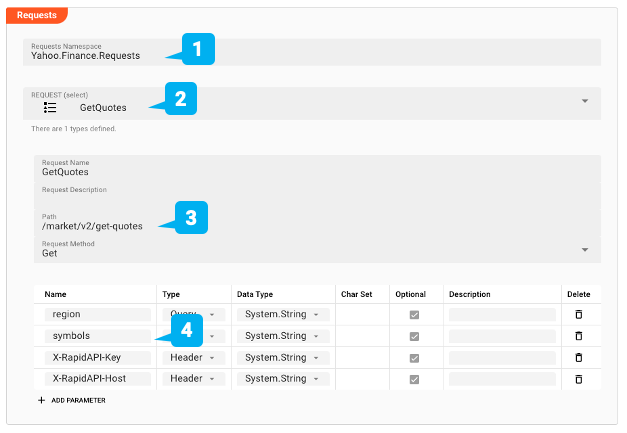Remove the X-RapidAPI-Host parameter via trash icon
This screenshot has height=433, width=627.
click(x=577, y=379)
